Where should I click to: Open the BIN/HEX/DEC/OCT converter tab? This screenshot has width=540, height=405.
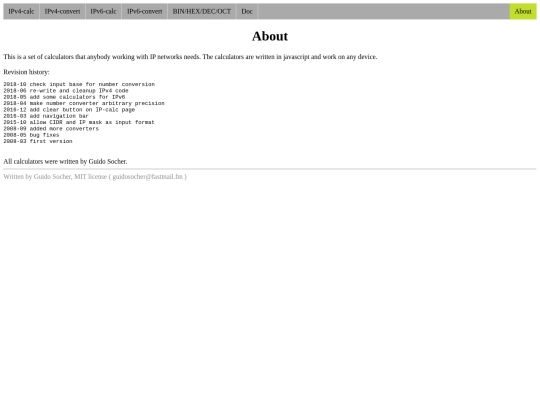(x=202, y=11)
